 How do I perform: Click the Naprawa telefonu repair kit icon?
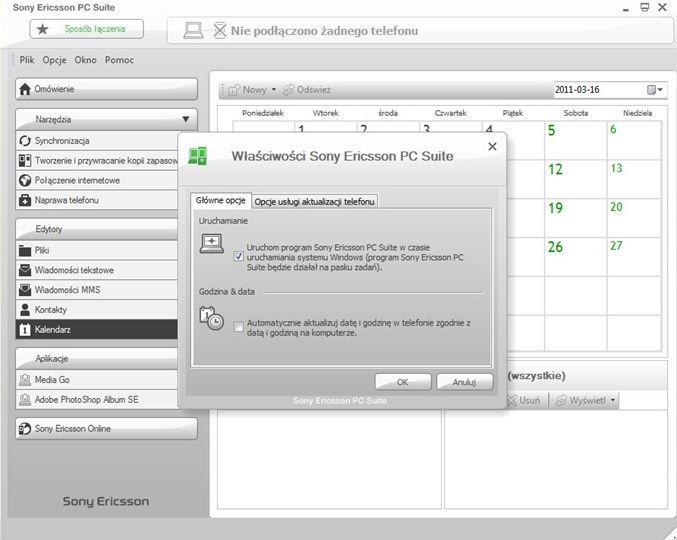pos(25,200)
